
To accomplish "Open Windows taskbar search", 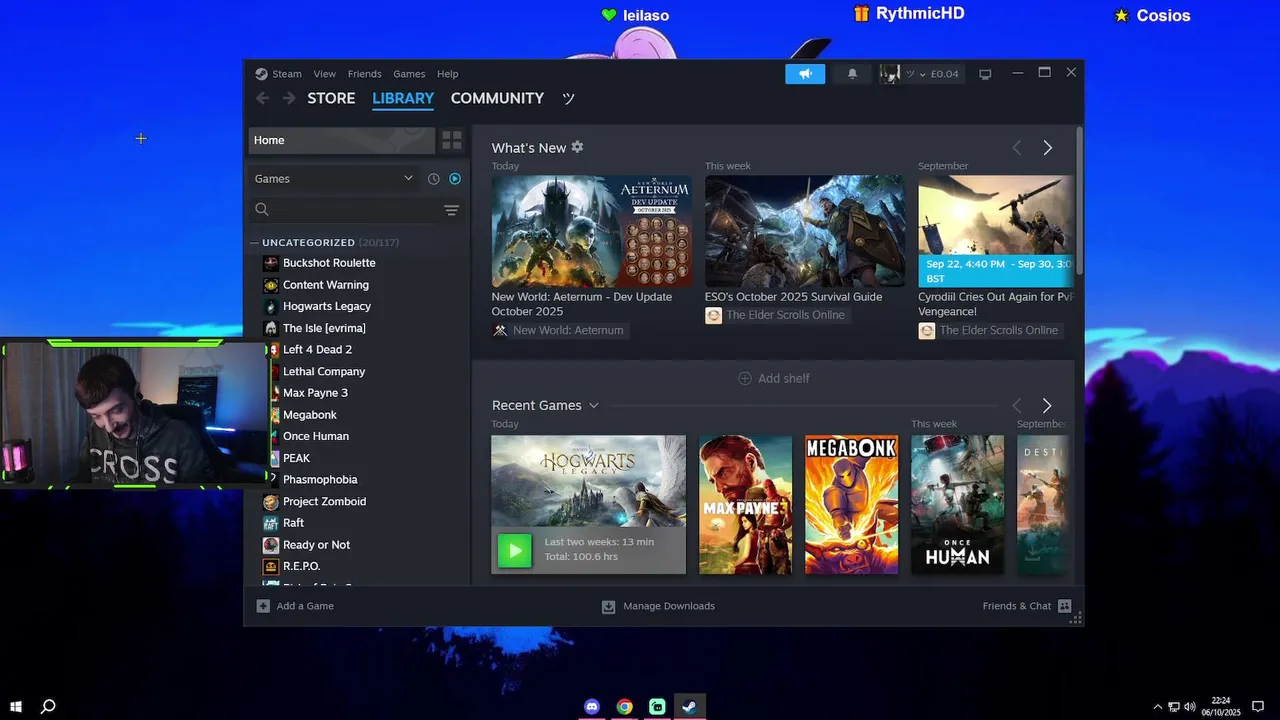I will (x=47, y=706).
